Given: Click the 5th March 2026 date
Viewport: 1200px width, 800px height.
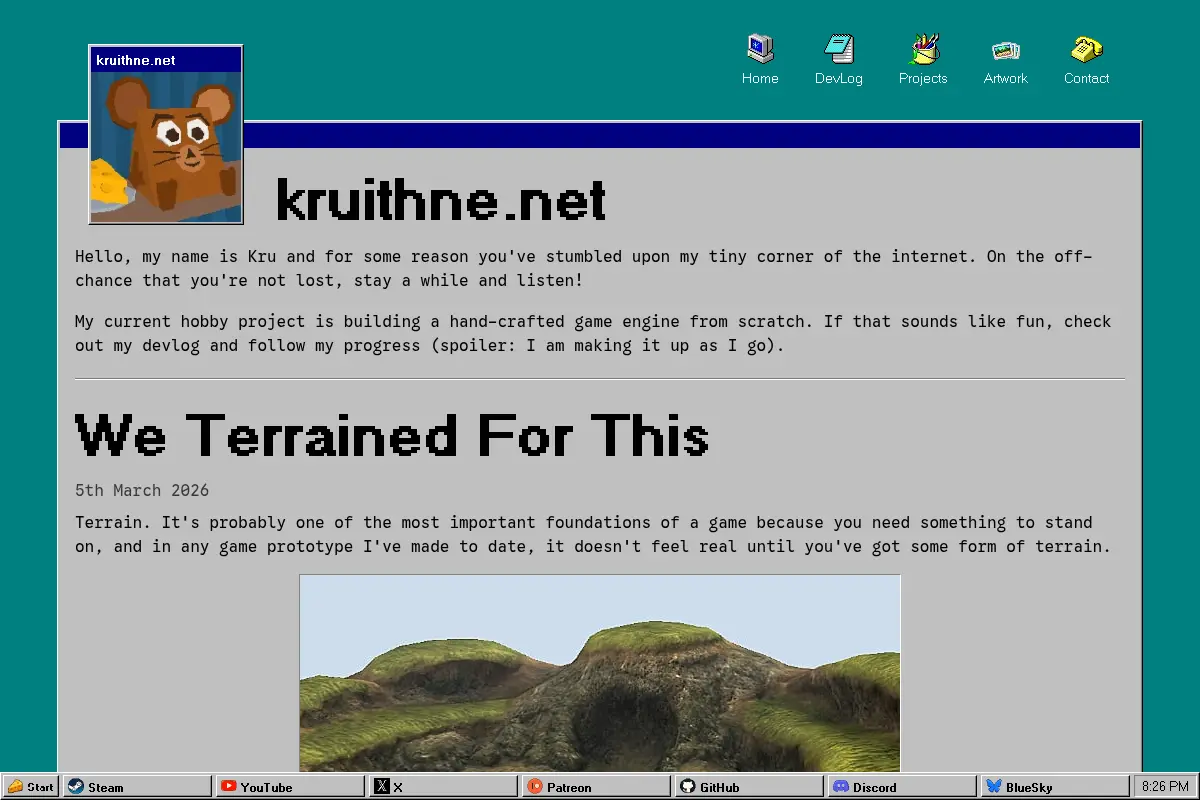Looking at the screenshot, I should click(142, 490).
